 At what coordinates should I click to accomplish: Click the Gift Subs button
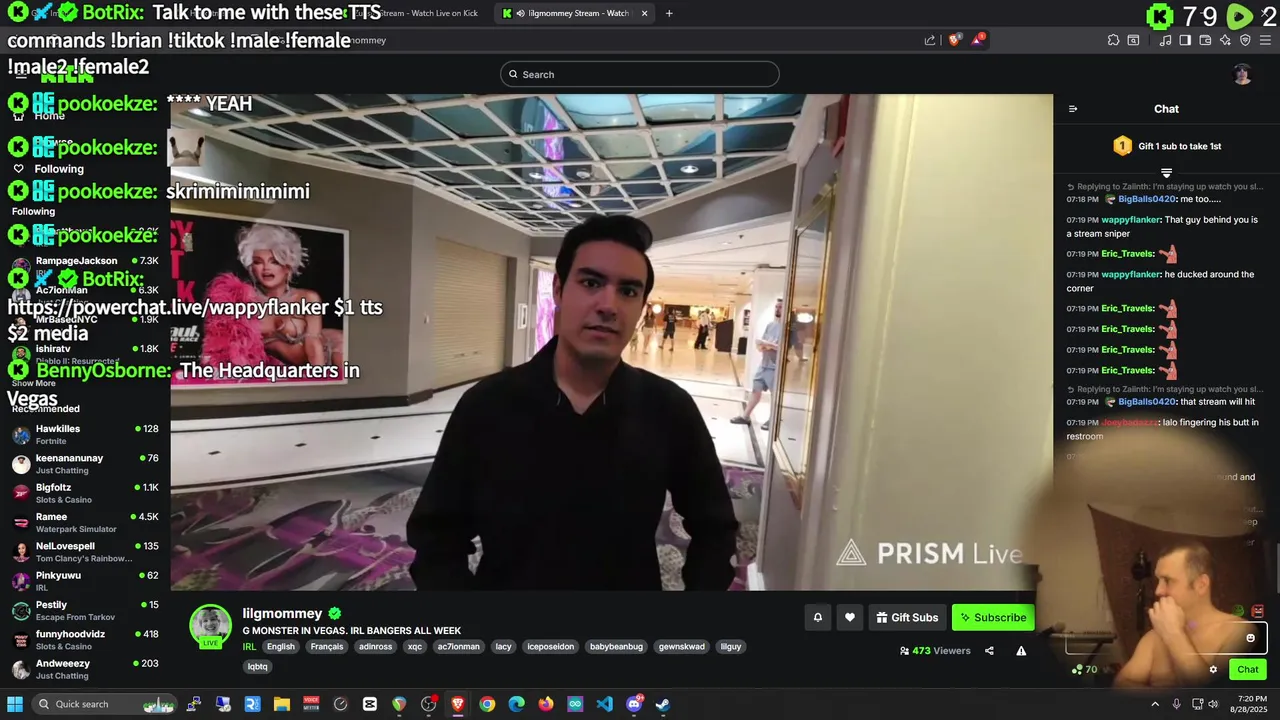point(907,617)
